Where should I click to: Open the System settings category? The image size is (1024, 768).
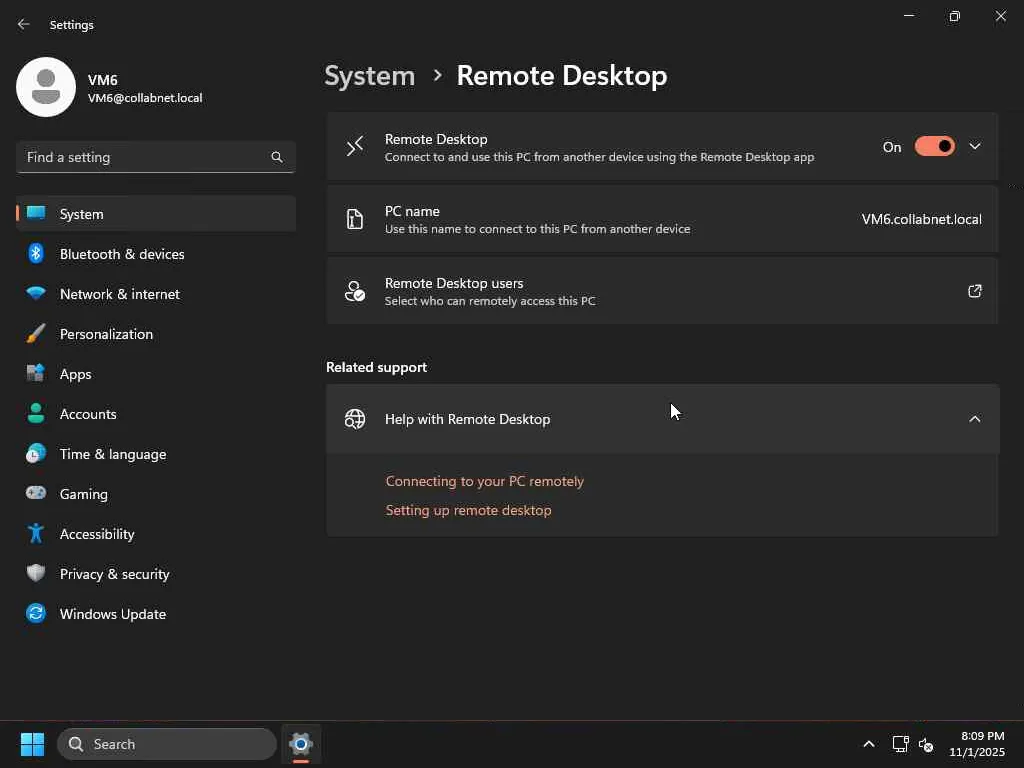(156, 214)
